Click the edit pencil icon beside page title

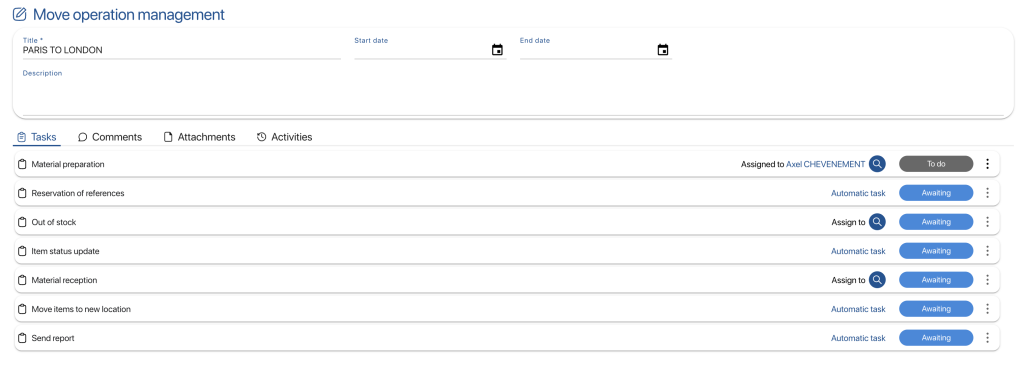pyautogui.click(x=20, y=14)
